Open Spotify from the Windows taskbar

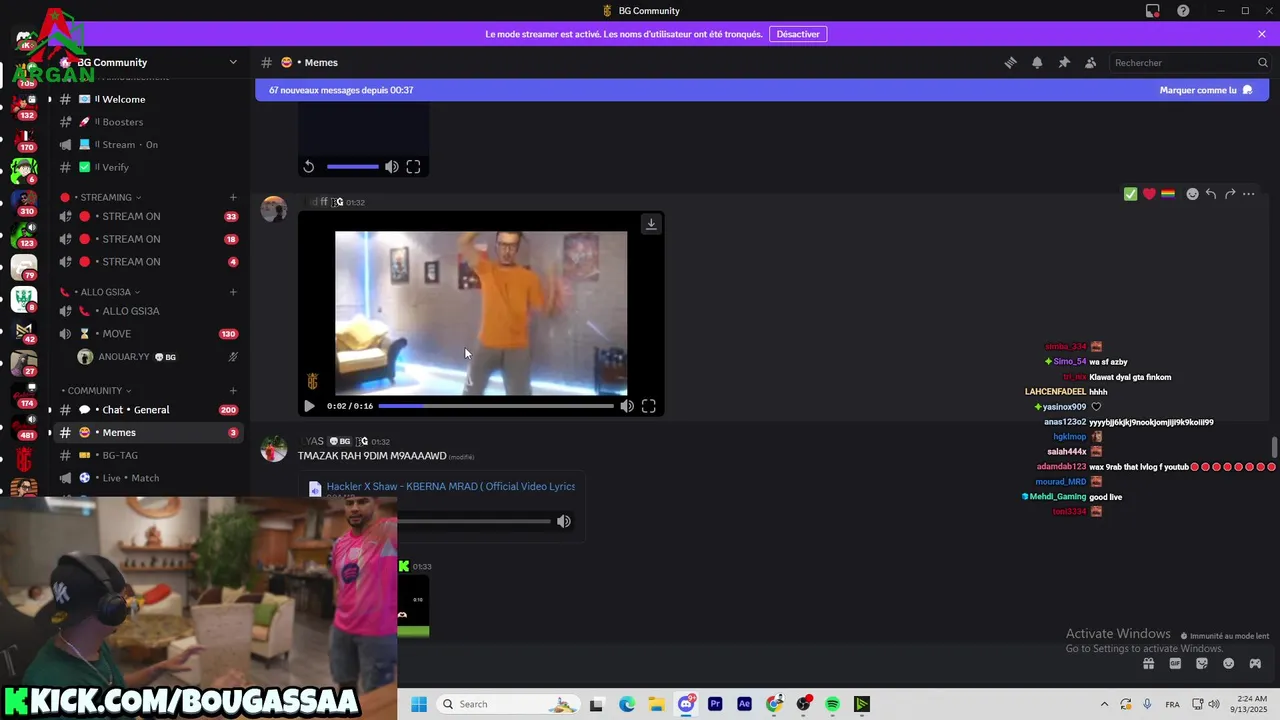(832, 704)
